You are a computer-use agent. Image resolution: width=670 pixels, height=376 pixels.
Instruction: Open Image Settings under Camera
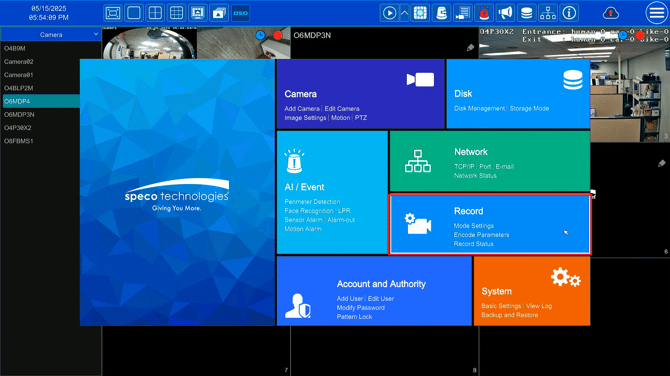pos(305,118)
